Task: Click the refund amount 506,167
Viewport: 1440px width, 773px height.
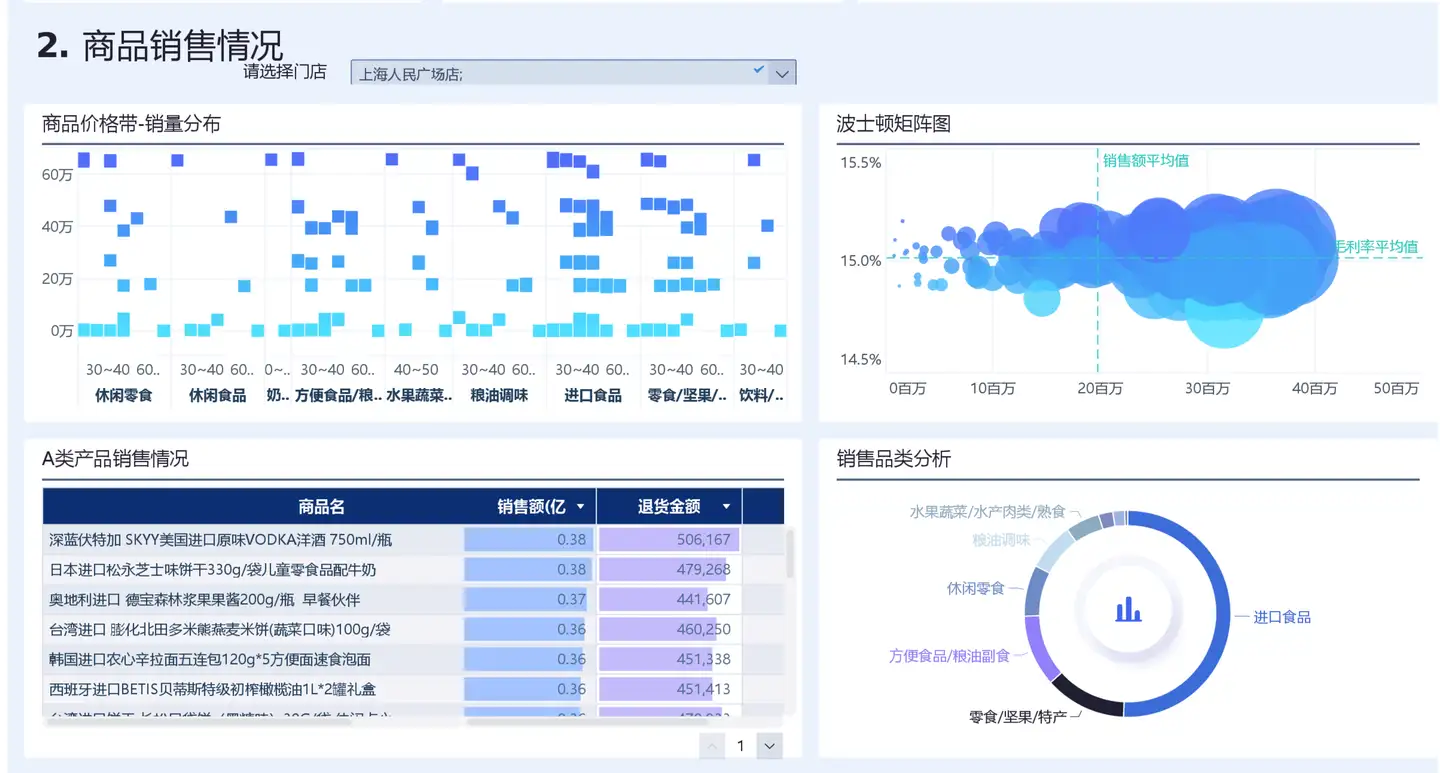Action: 704,539
